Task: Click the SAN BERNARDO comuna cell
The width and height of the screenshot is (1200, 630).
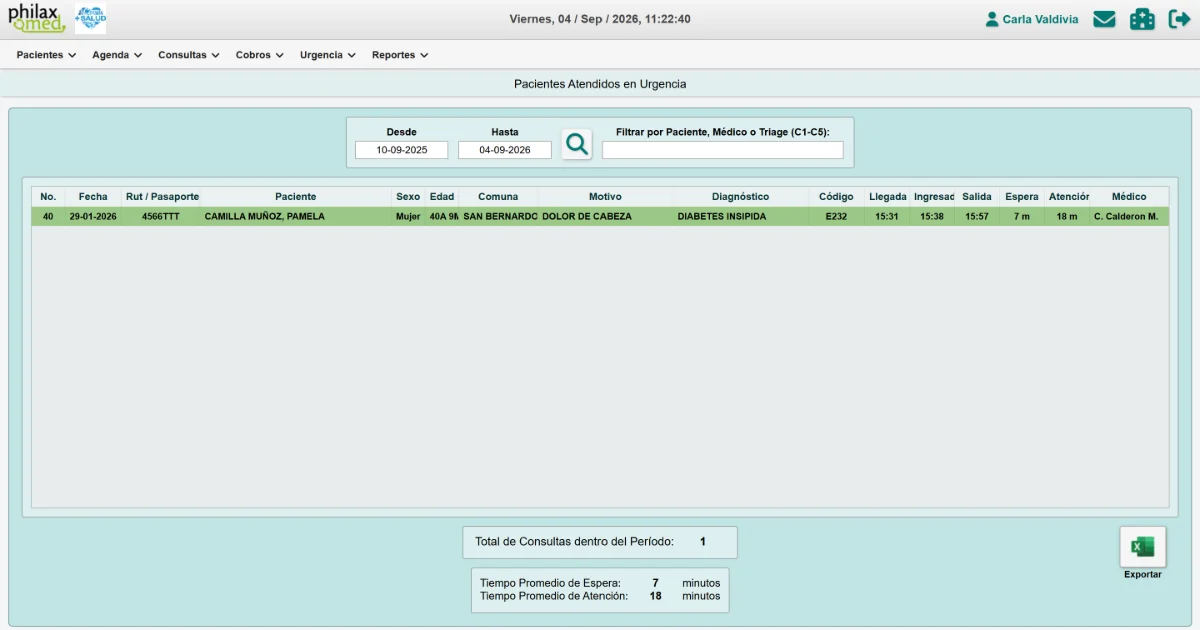Action: click(500, 216)
